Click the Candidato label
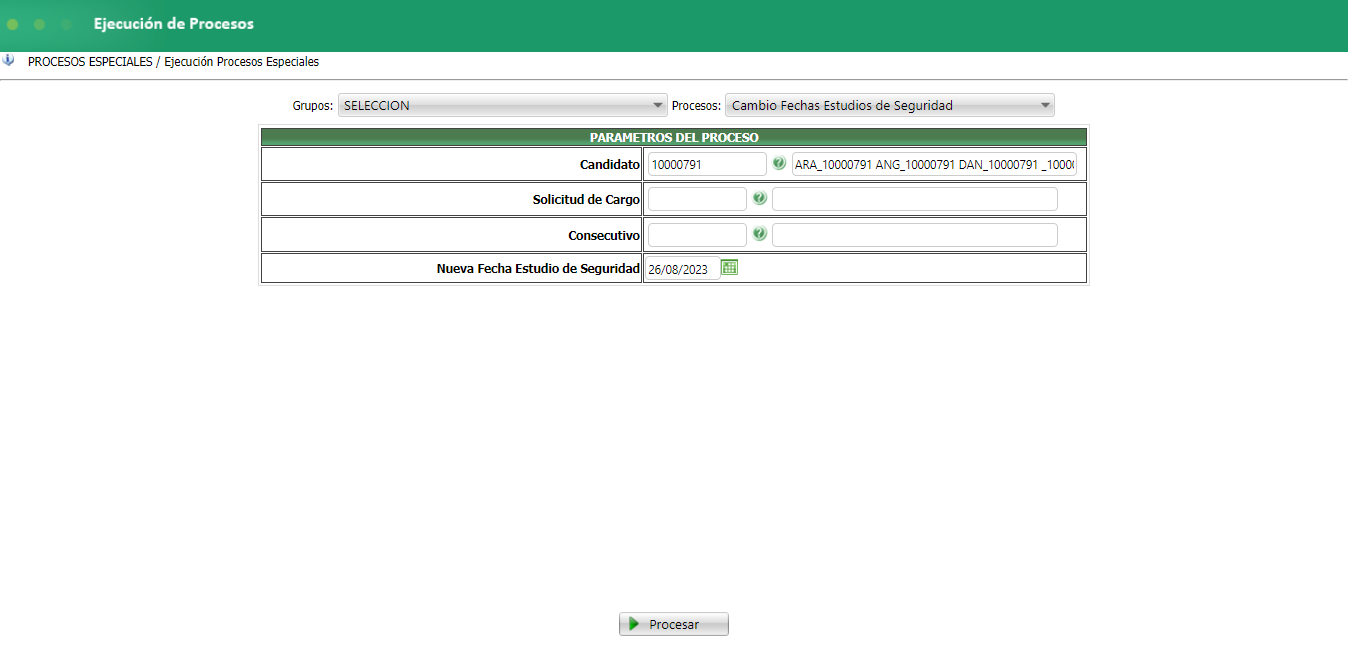This screenshot has height=668, width=1348. point(609,164)
